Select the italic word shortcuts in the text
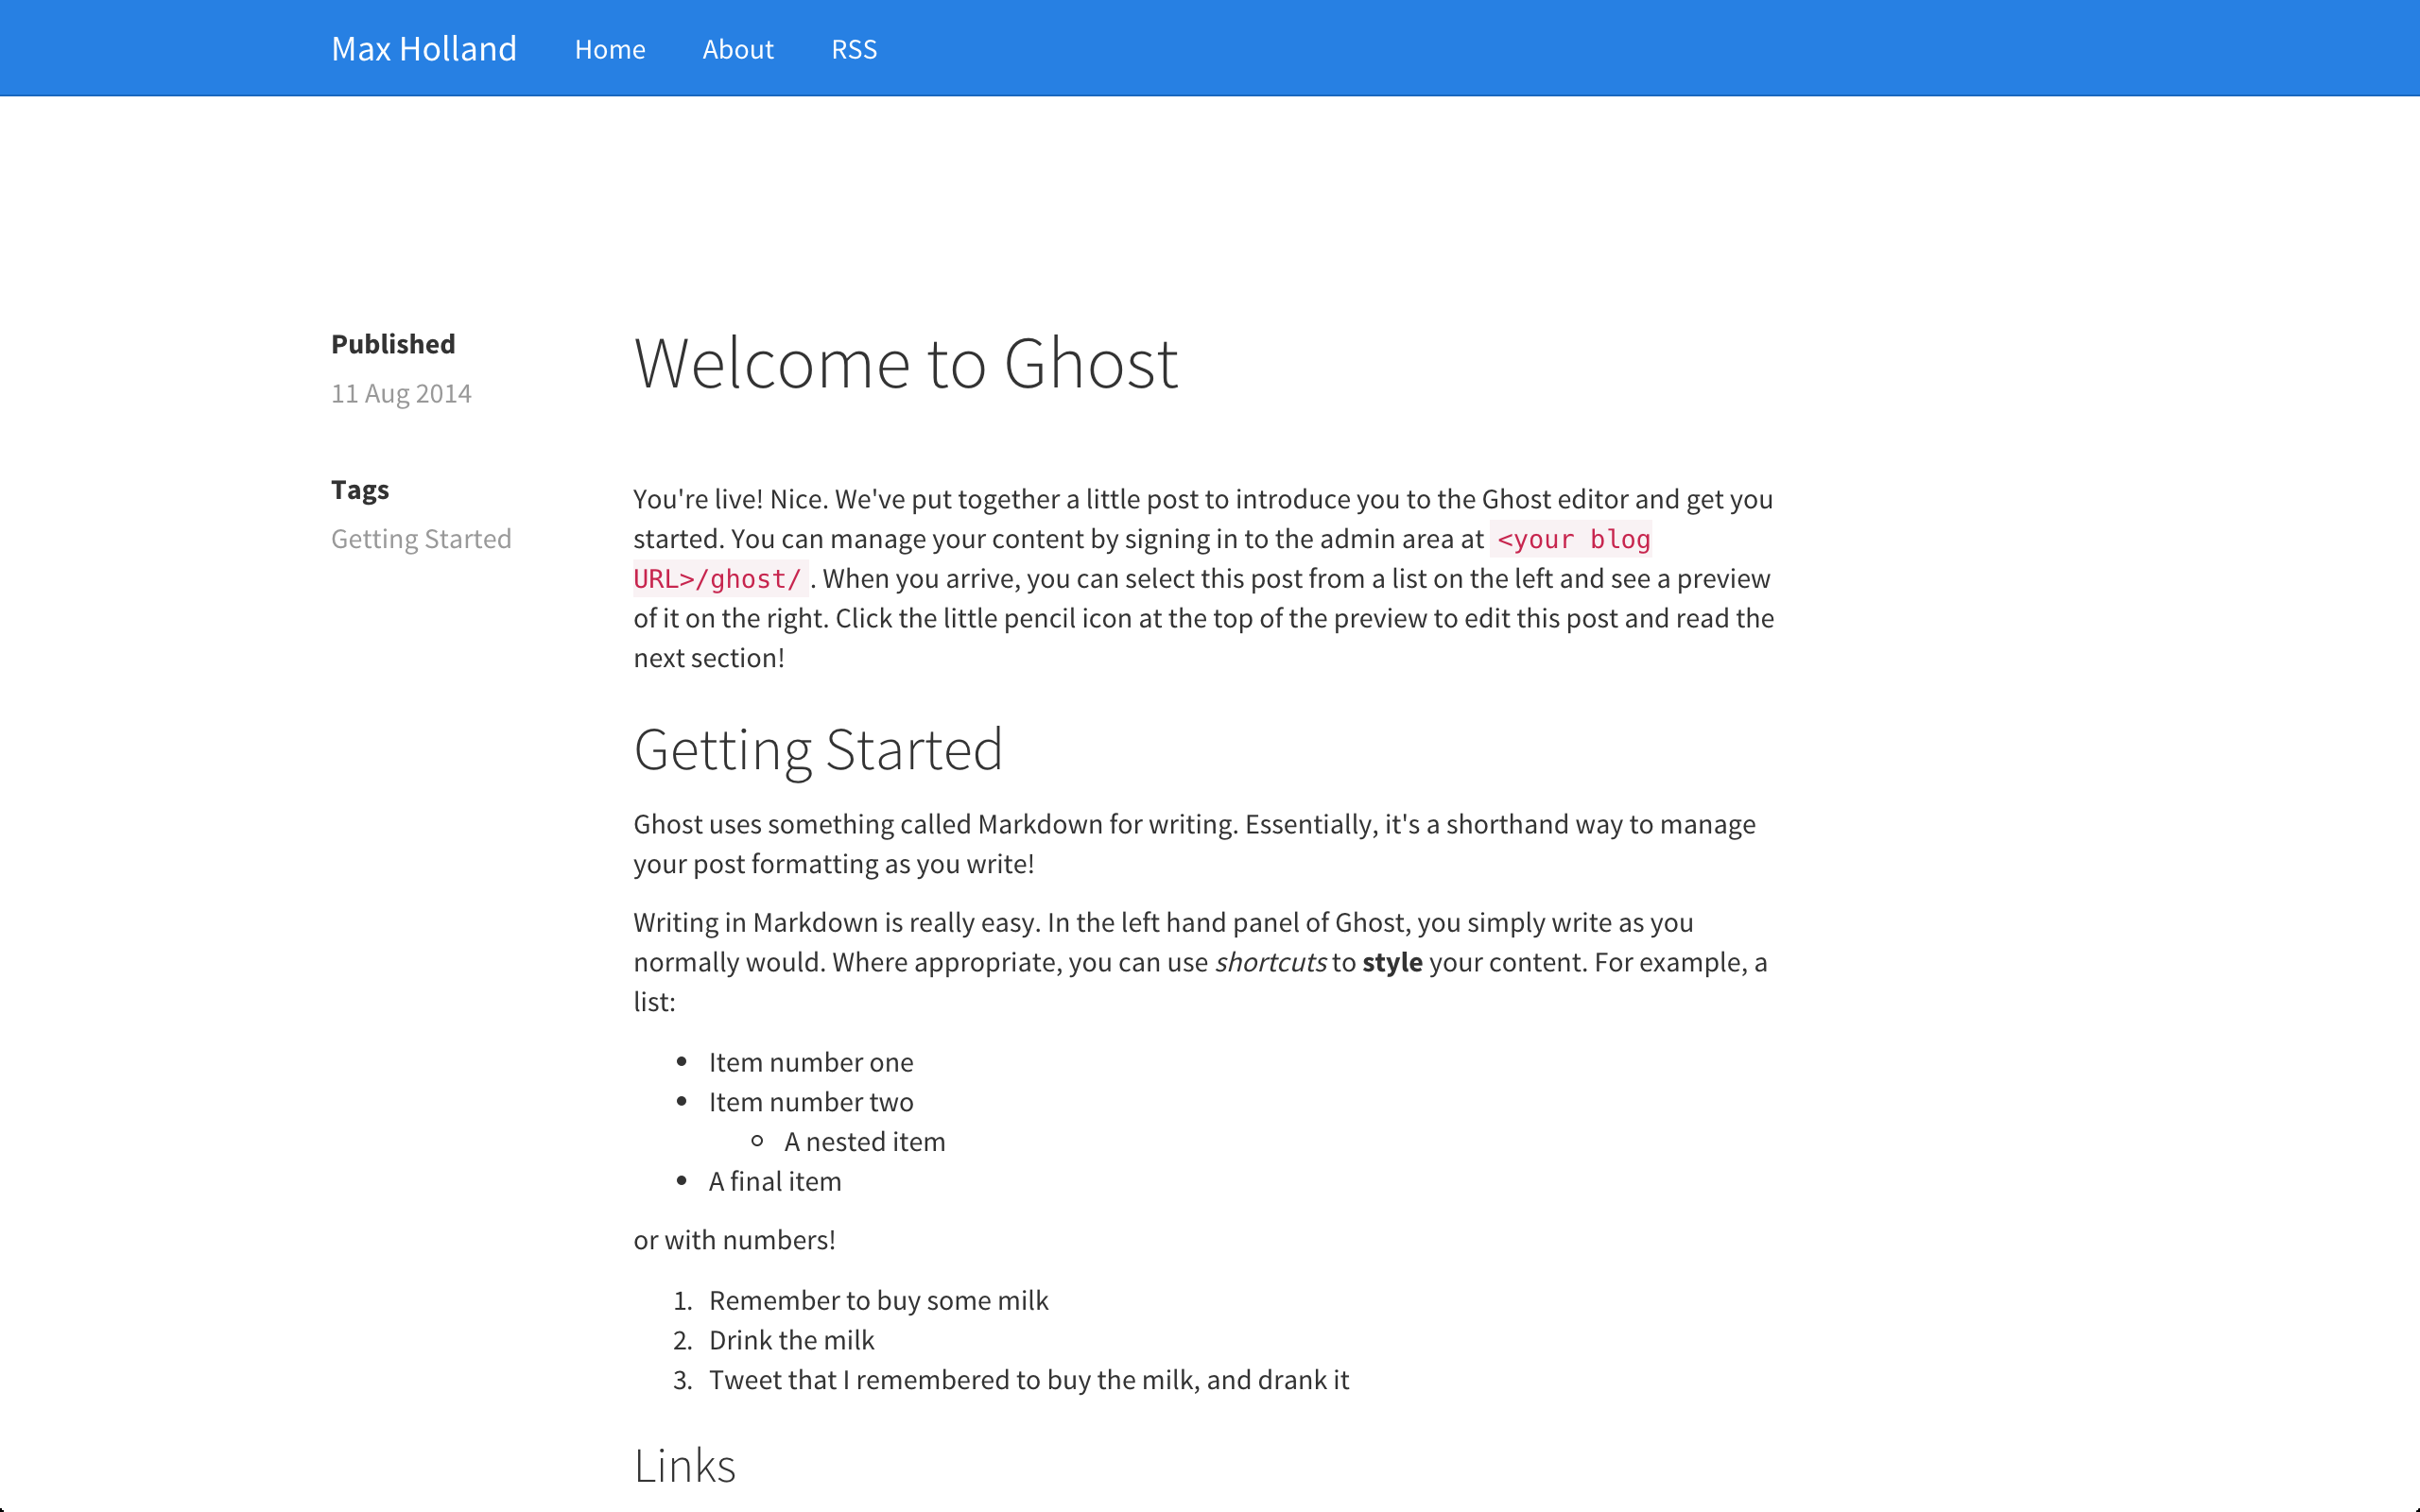2420x1512 pixels. click(1270, 961)
